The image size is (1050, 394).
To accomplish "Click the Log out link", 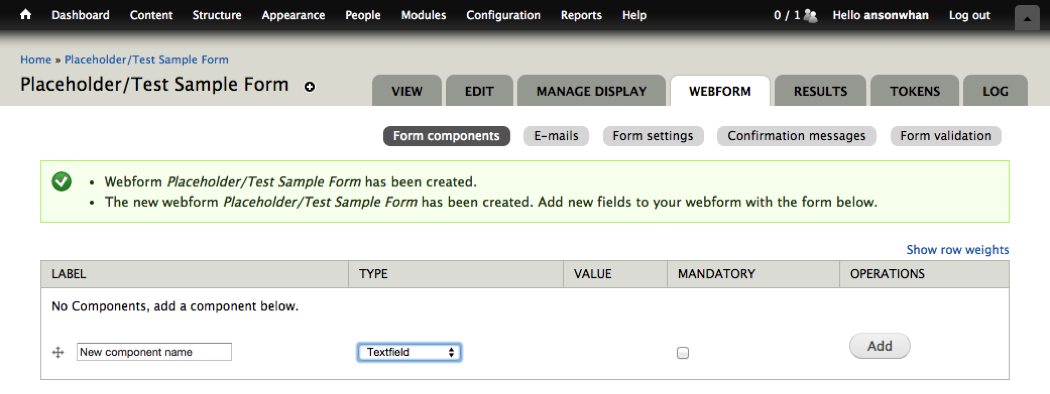I will click(969, 15).
